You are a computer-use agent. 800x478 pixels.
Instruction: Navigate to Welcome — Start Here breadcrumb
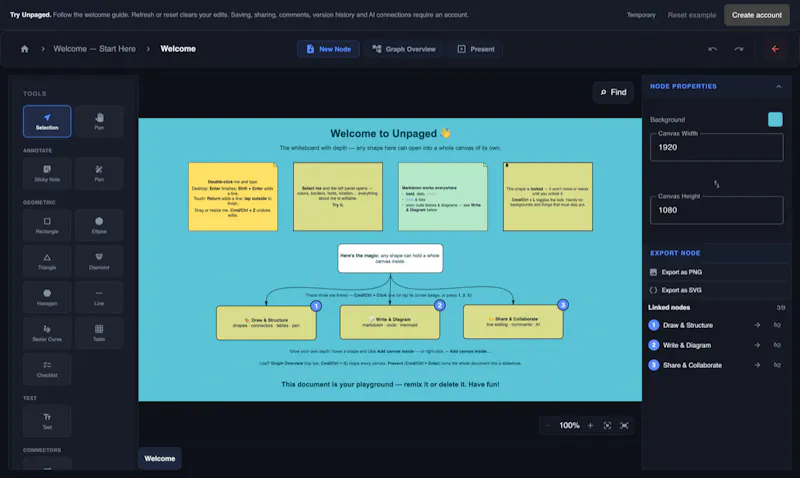click(94, 49)
